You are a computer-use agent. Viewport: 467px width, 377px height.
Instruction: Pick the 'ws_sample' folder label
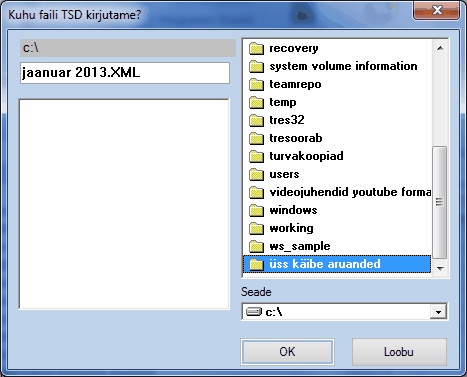300,246
